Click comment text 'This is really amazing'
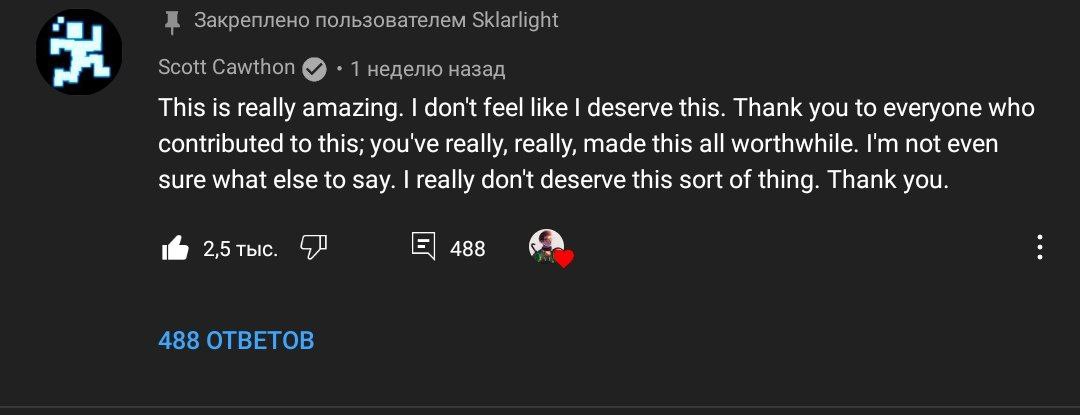 (264, 108)
